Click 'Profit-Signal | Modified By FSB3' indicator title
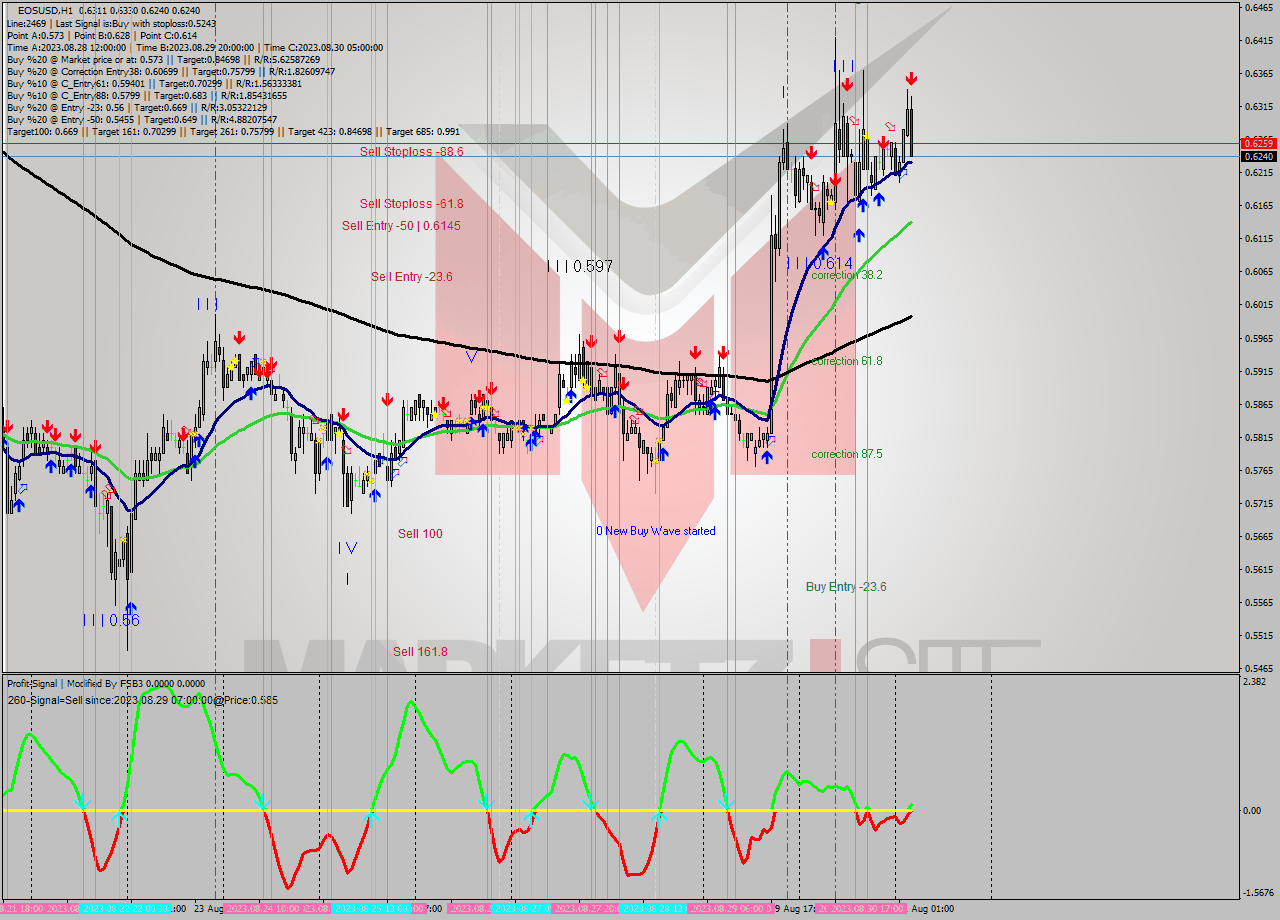The width and height of the screenshot is (1280, 920). click(106, 684)
